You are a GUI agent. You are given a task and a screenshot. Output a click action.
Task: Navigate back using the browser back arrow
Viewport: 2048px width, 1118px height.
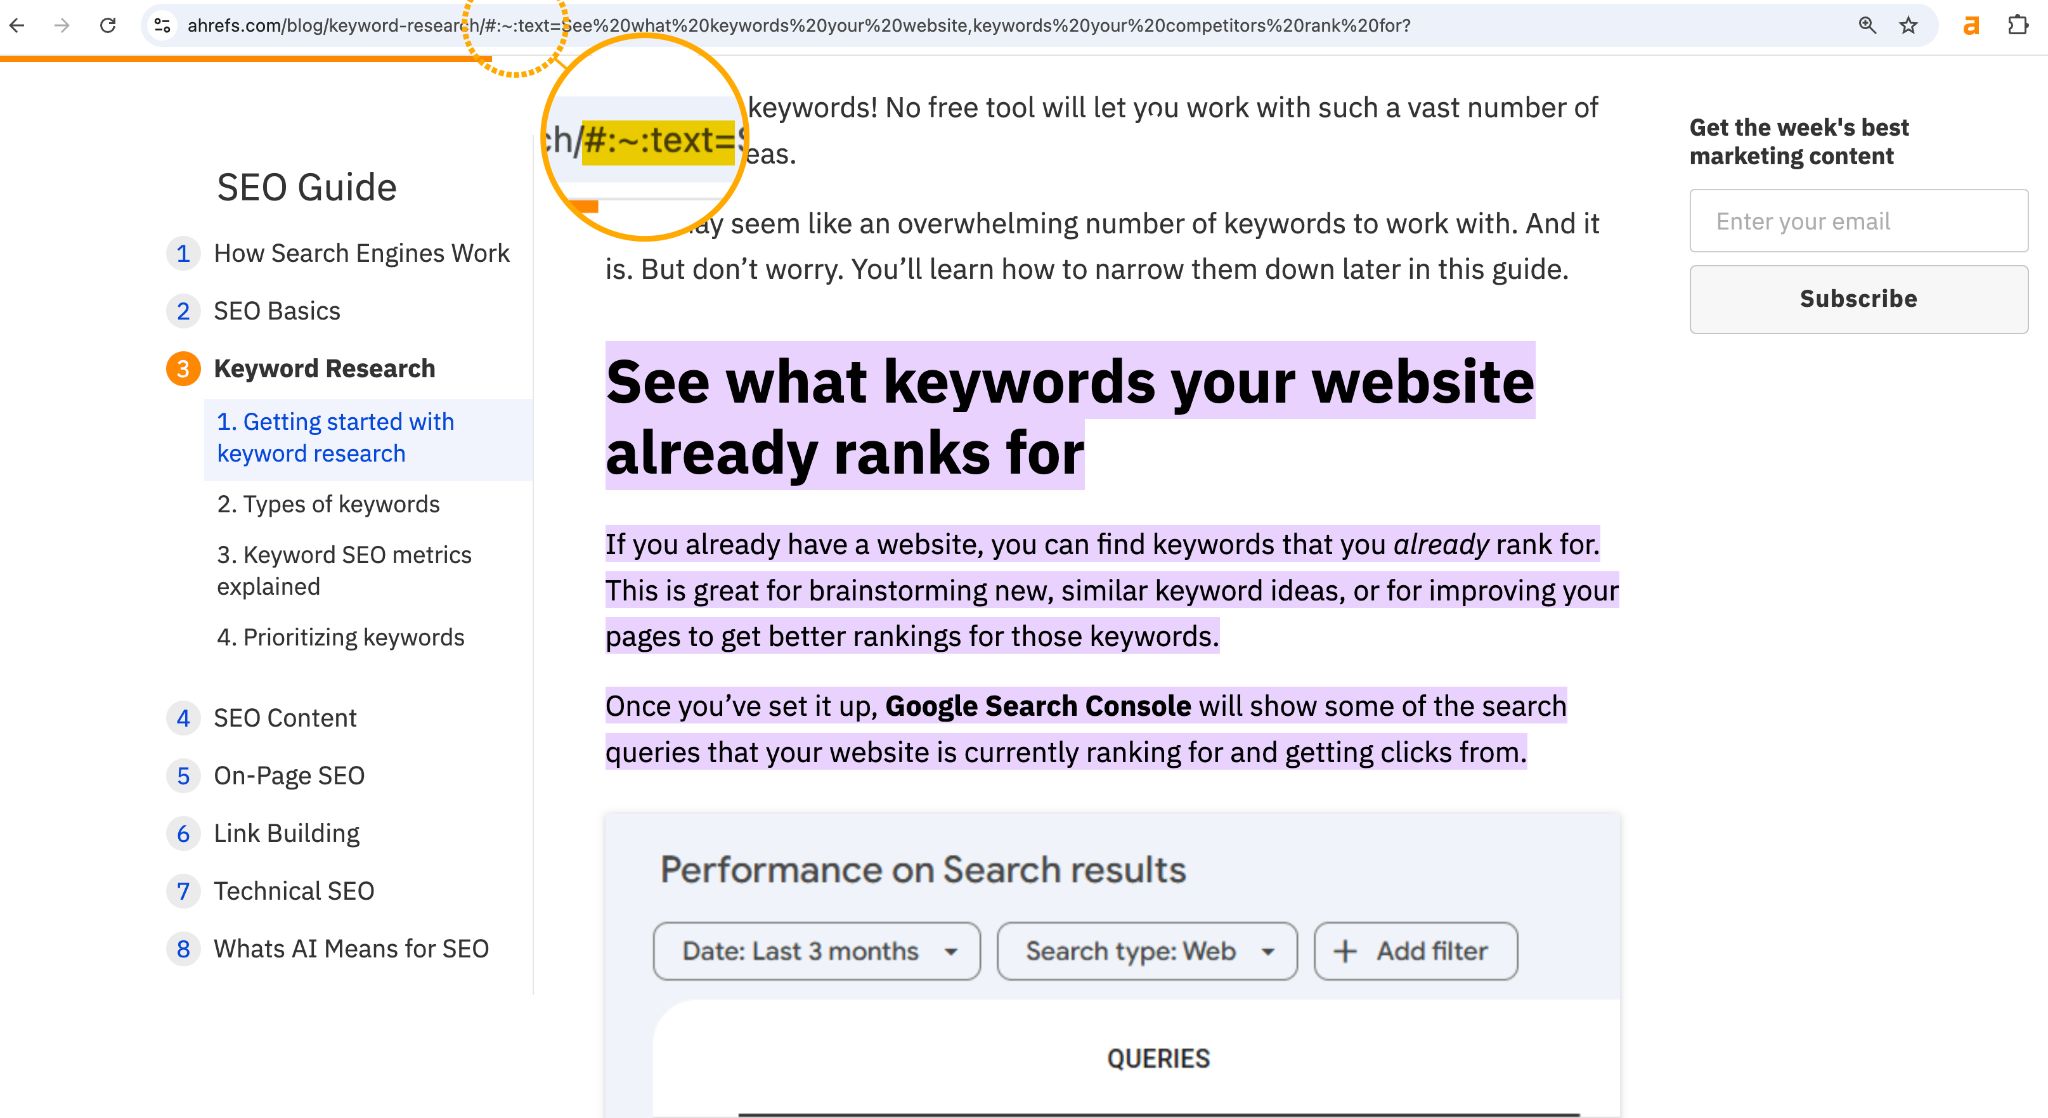tap(17, 25)
